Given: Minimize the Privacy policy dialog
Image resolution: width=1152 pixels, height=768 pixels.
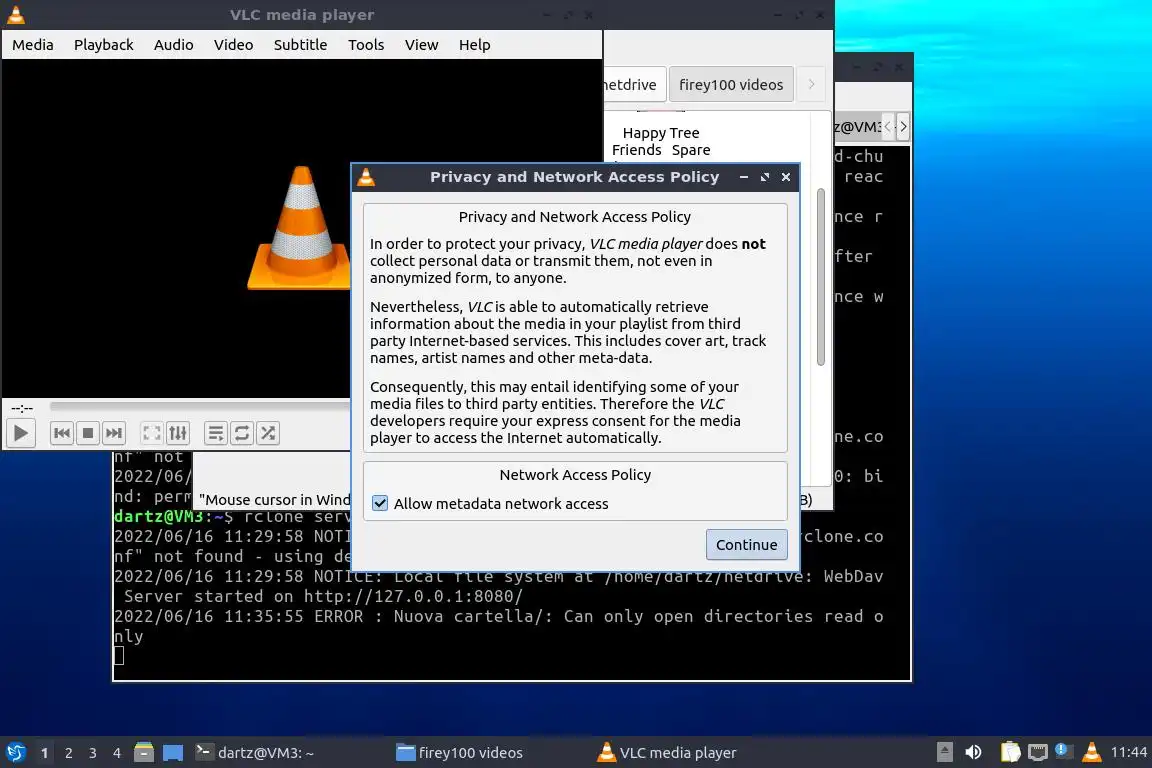Looking at the screenshot, I should [744, 177].
